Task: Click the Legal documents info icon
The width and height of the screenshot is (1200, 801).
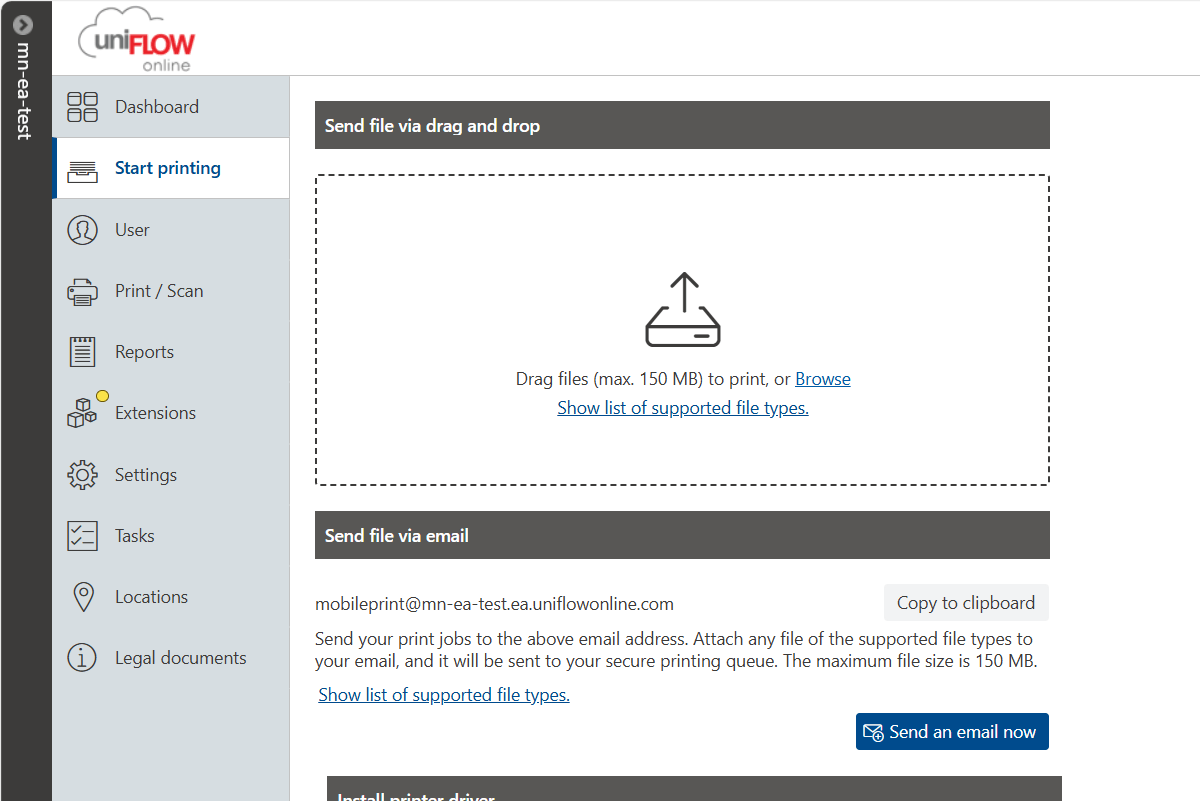Action: 82,658
